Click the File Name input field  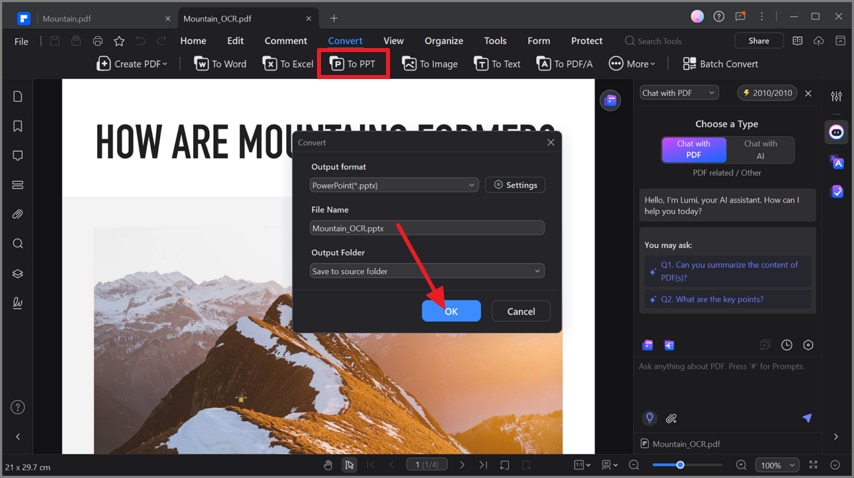tap(427, 228)
